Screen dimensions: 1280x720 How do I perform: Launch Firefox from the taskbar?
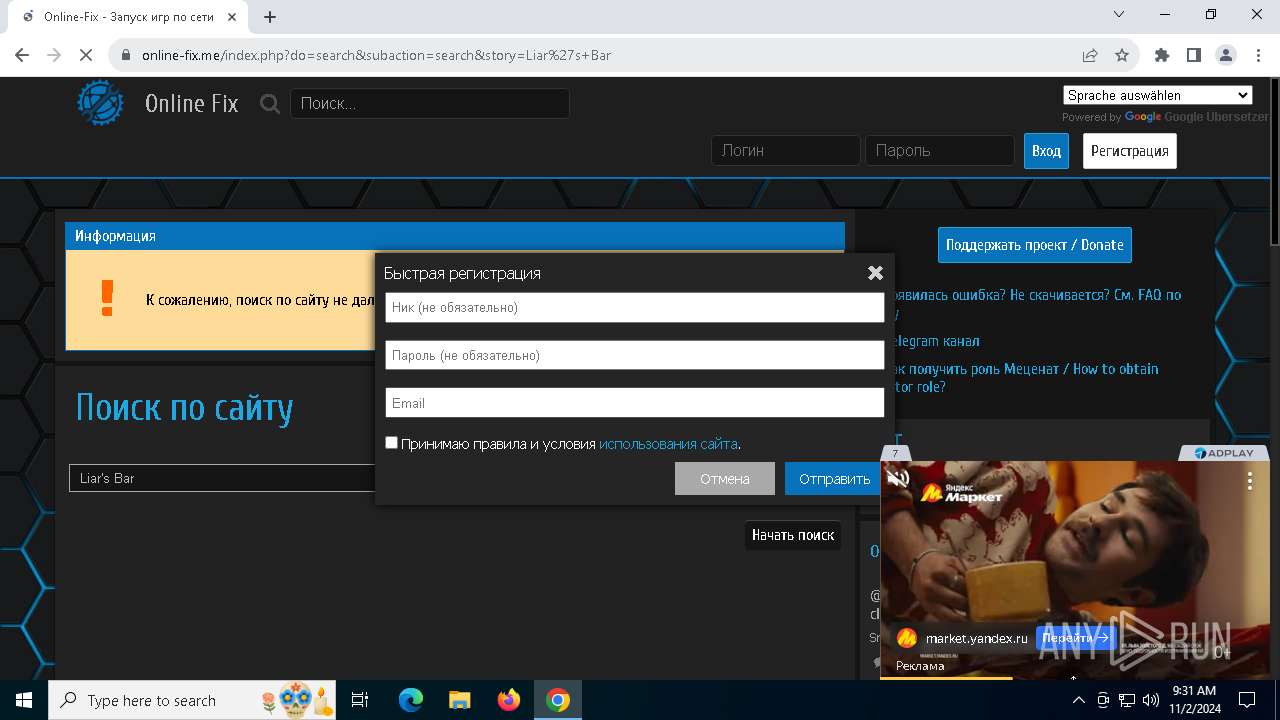coord(509,700)
